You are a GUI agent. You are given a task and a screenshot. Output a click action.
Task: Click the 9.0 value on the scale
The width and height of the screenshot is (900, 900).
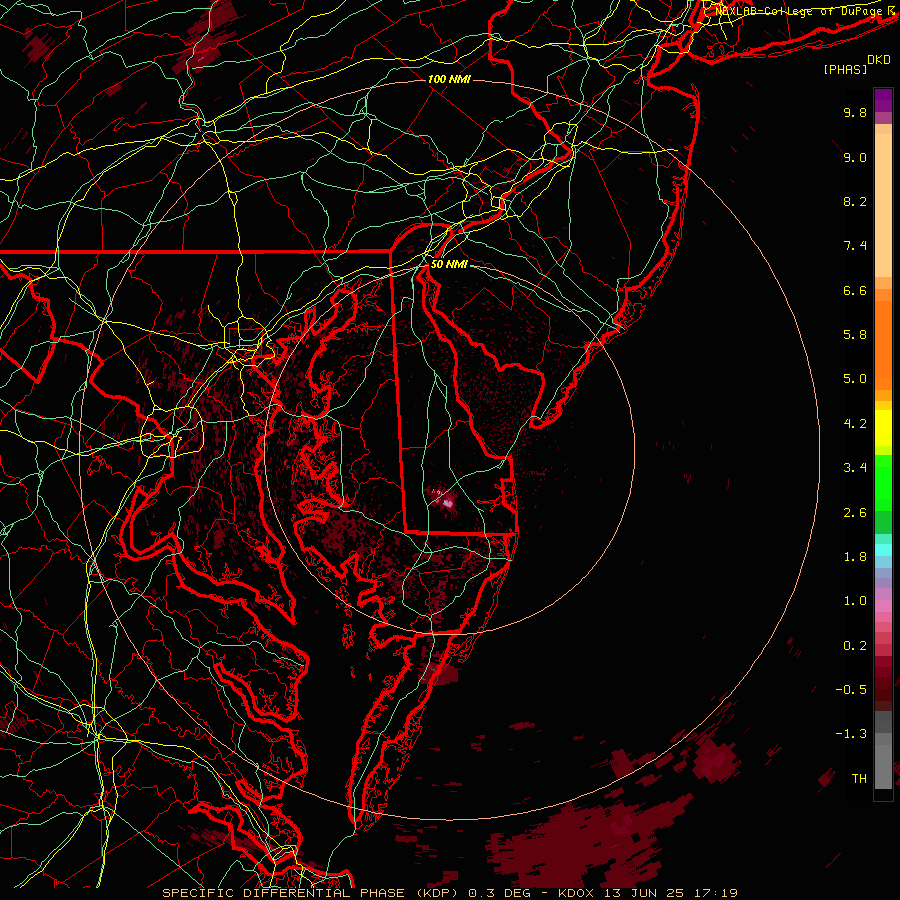coord(855,157)
